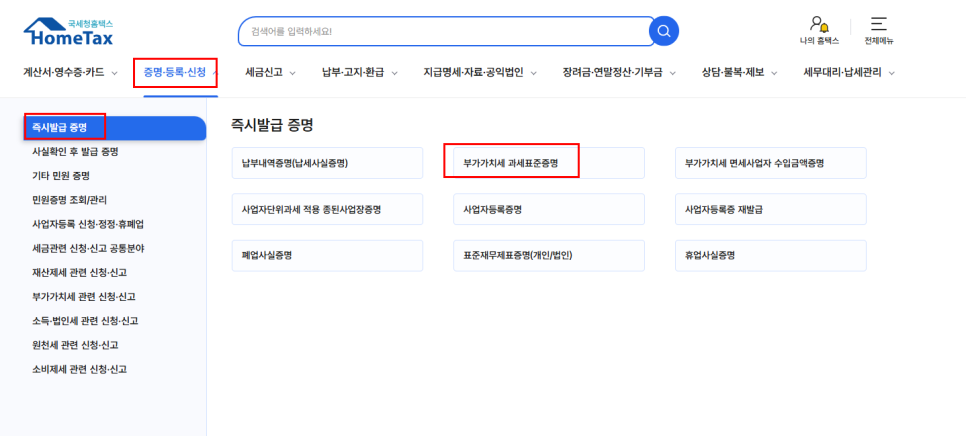The width and height of the screenshot is (966, 436).
Task: Select 사실확인 후 발급 증명 sidebar item
Action: 75,152
